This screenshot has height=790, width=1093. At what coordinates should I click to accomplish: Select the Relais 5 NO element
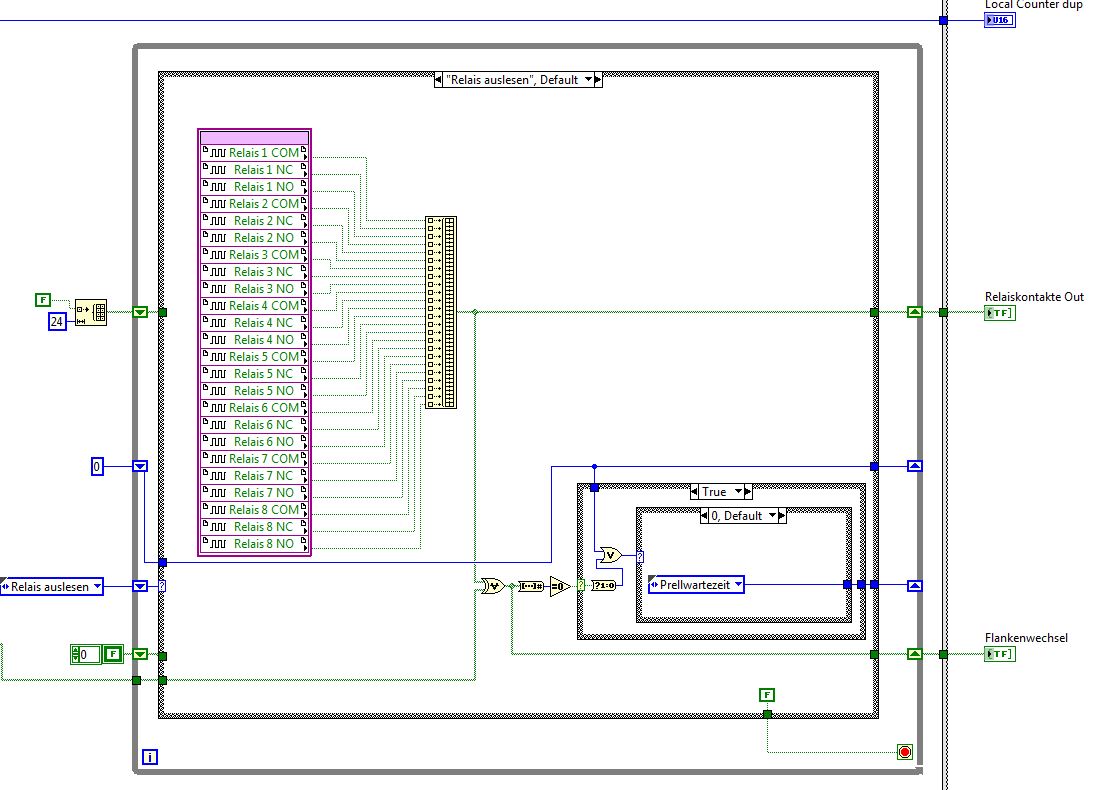coord(254,390)
